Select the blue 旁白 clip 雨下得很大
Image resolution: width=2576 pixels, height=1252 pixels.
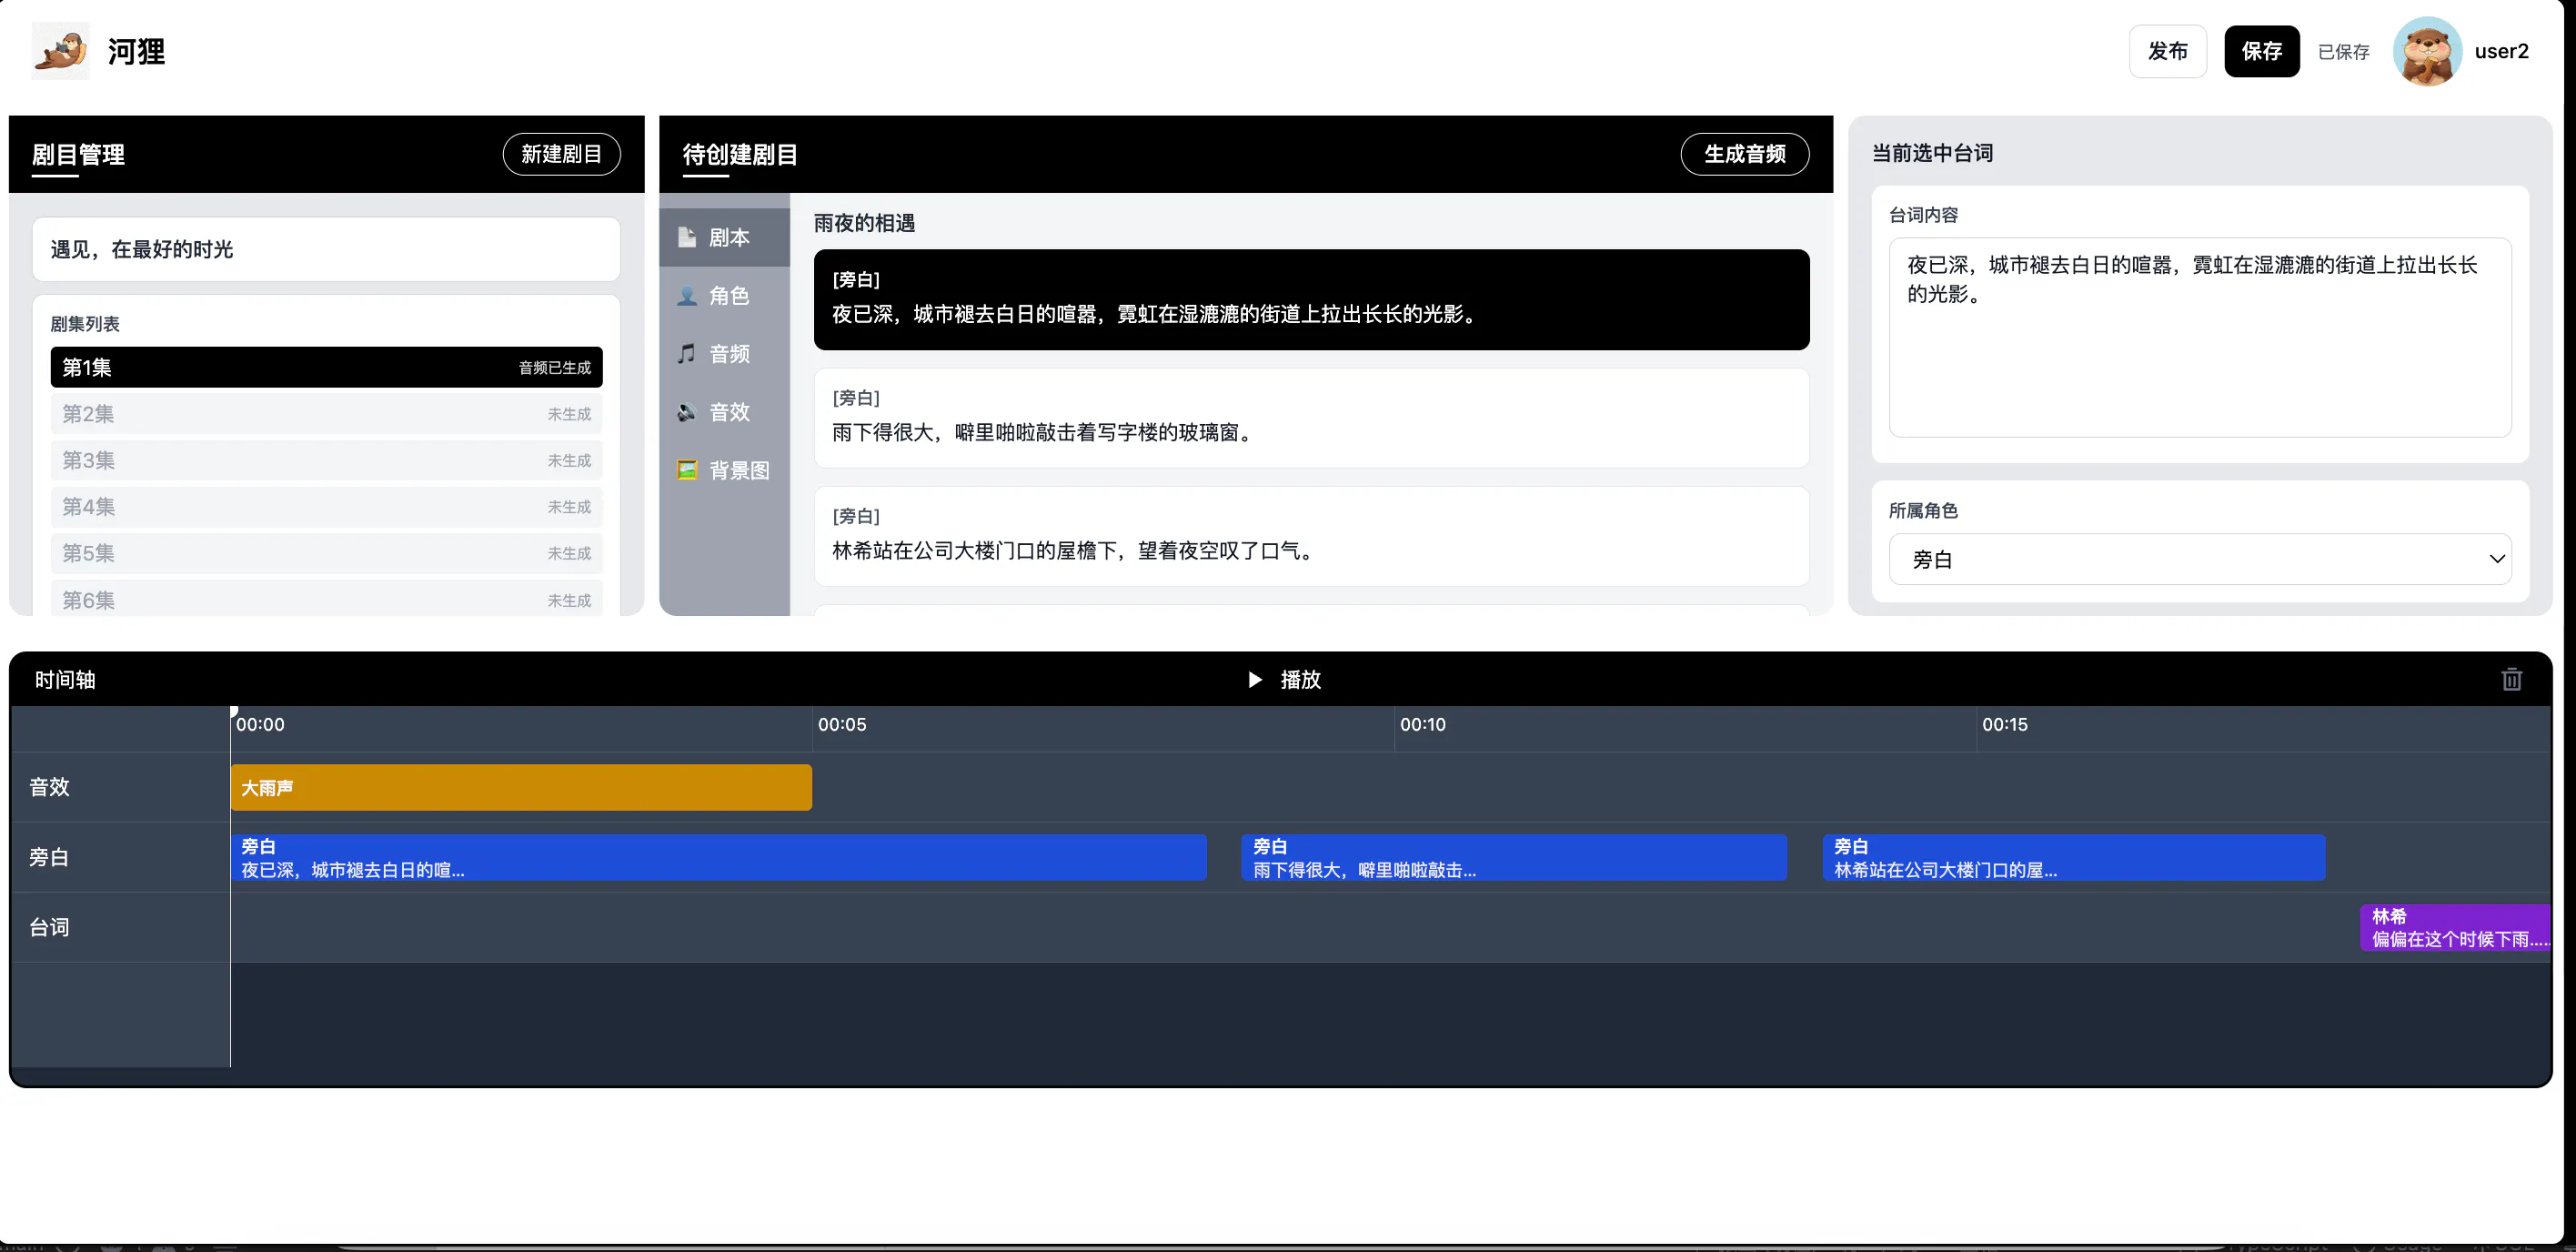pos(1513,857)
